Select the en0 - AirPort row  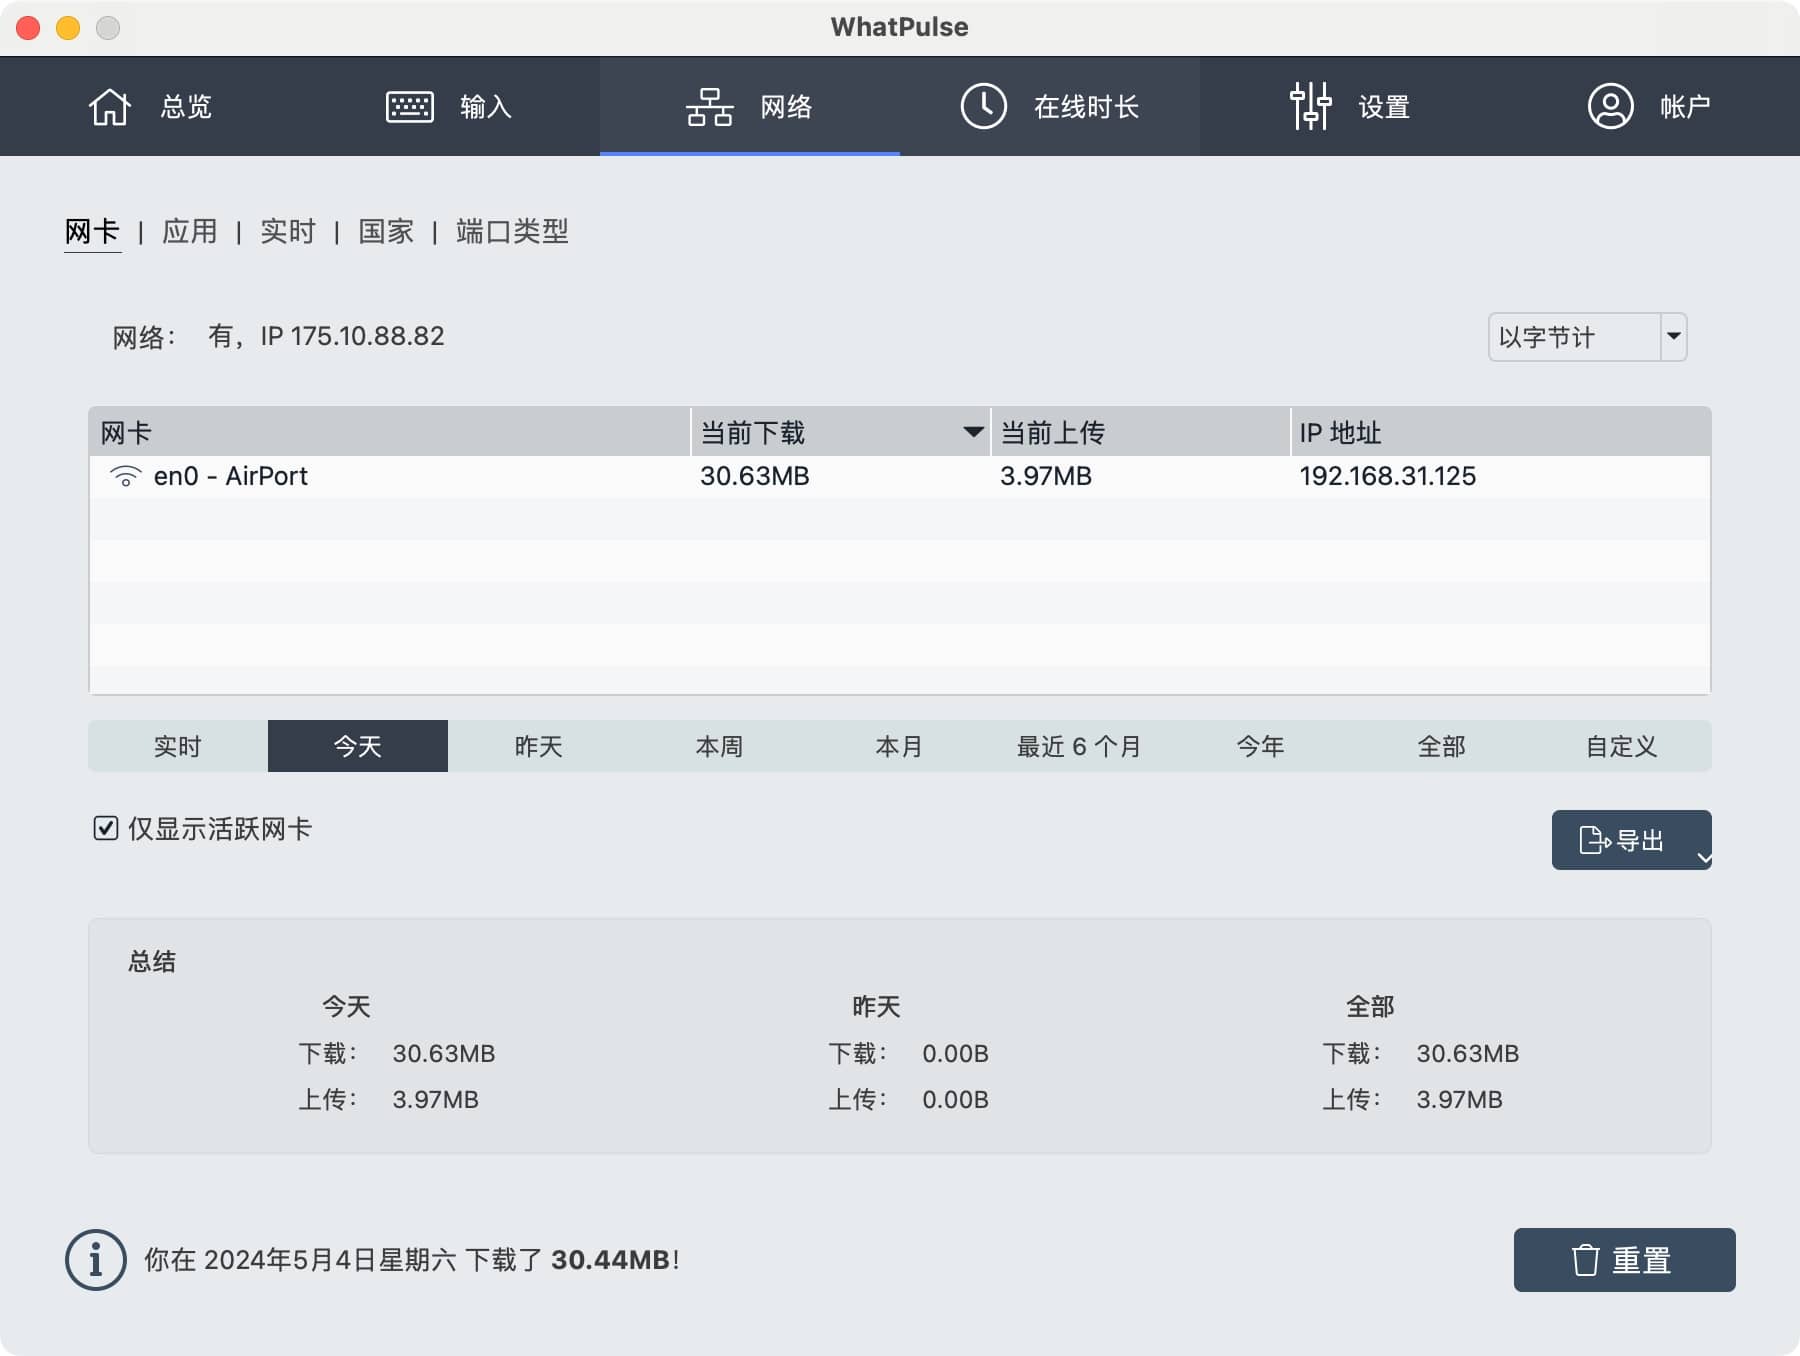[x=900, y=476]
